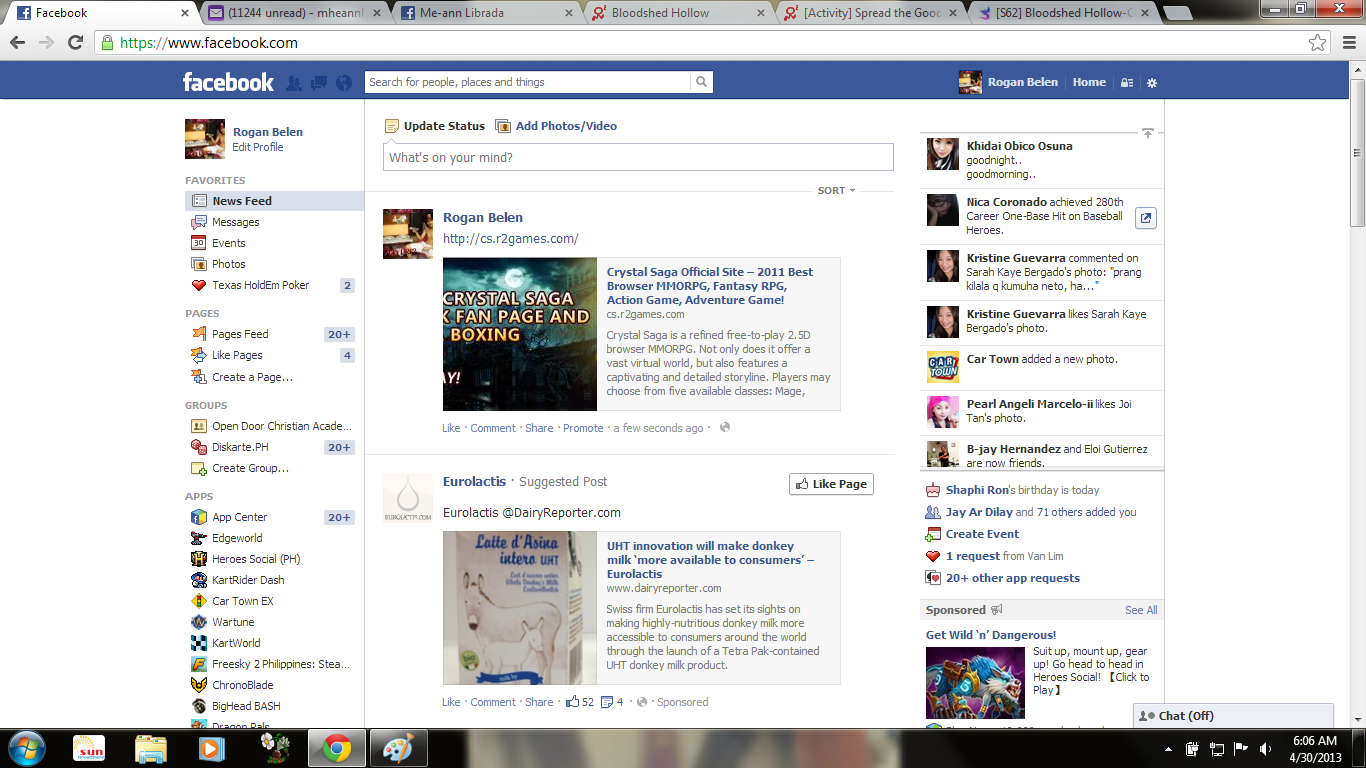Click the Promote link under Rogan's post

[x=583, y=428]
